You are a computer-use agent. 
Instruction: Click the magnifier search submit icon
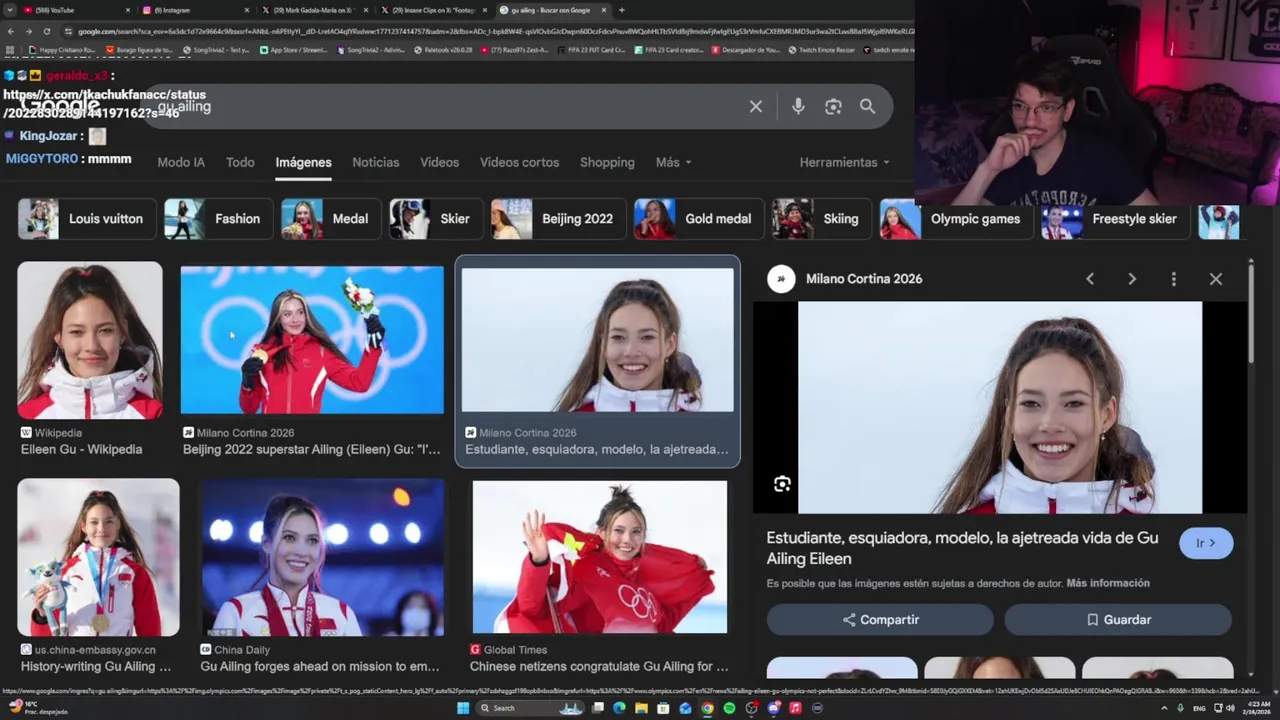[867, 107]
